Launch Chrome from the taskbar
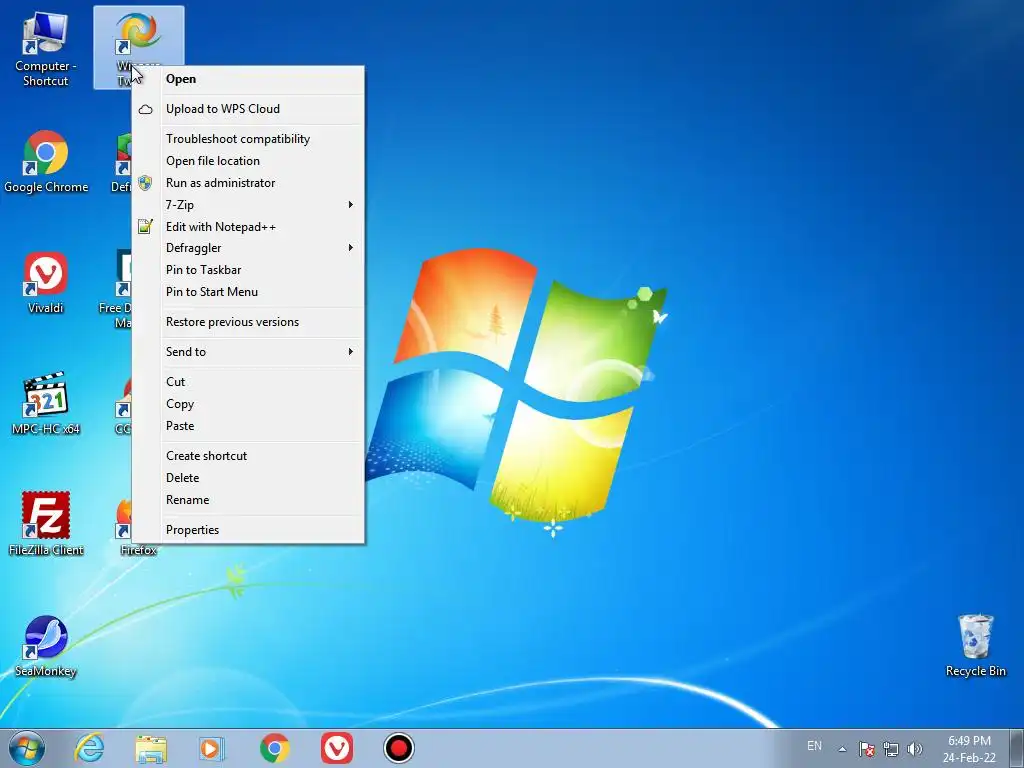The image size is (1024, 768). point(274,748)
